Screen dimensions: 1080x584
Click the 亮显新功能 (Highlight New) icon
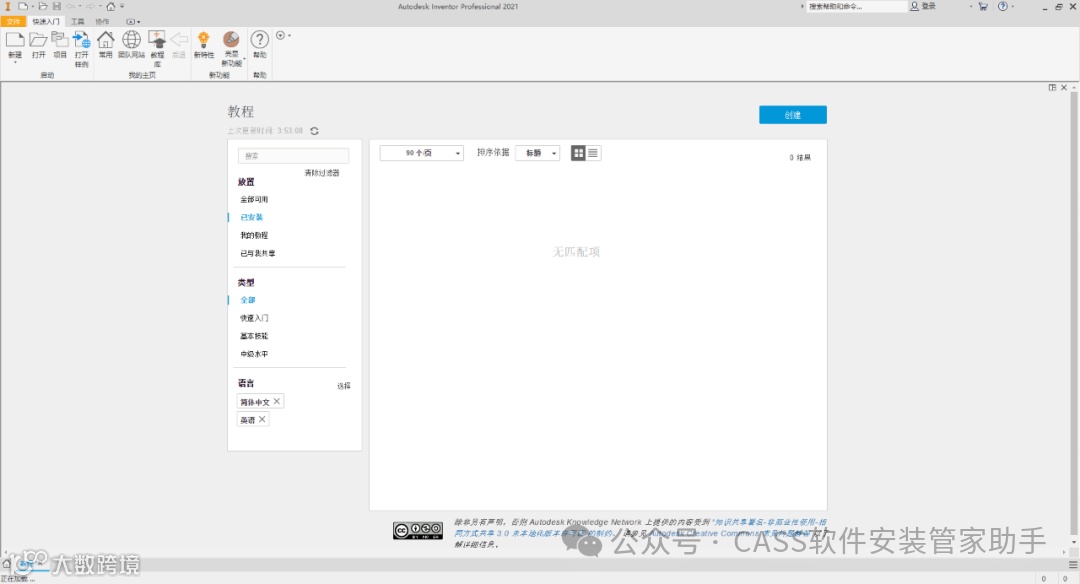click(x=231, y=40)
